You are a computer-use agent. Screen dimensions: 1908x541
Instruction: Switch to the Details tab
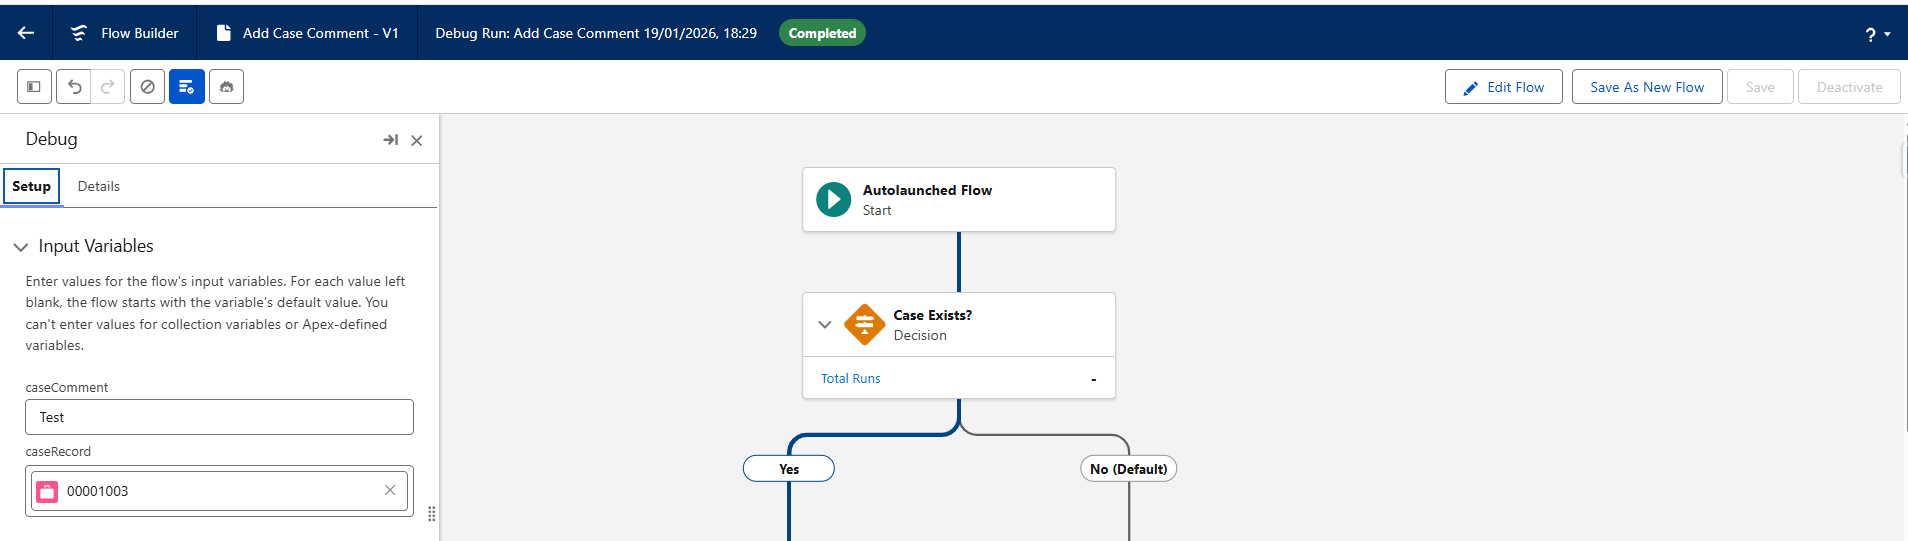(99, 187)
